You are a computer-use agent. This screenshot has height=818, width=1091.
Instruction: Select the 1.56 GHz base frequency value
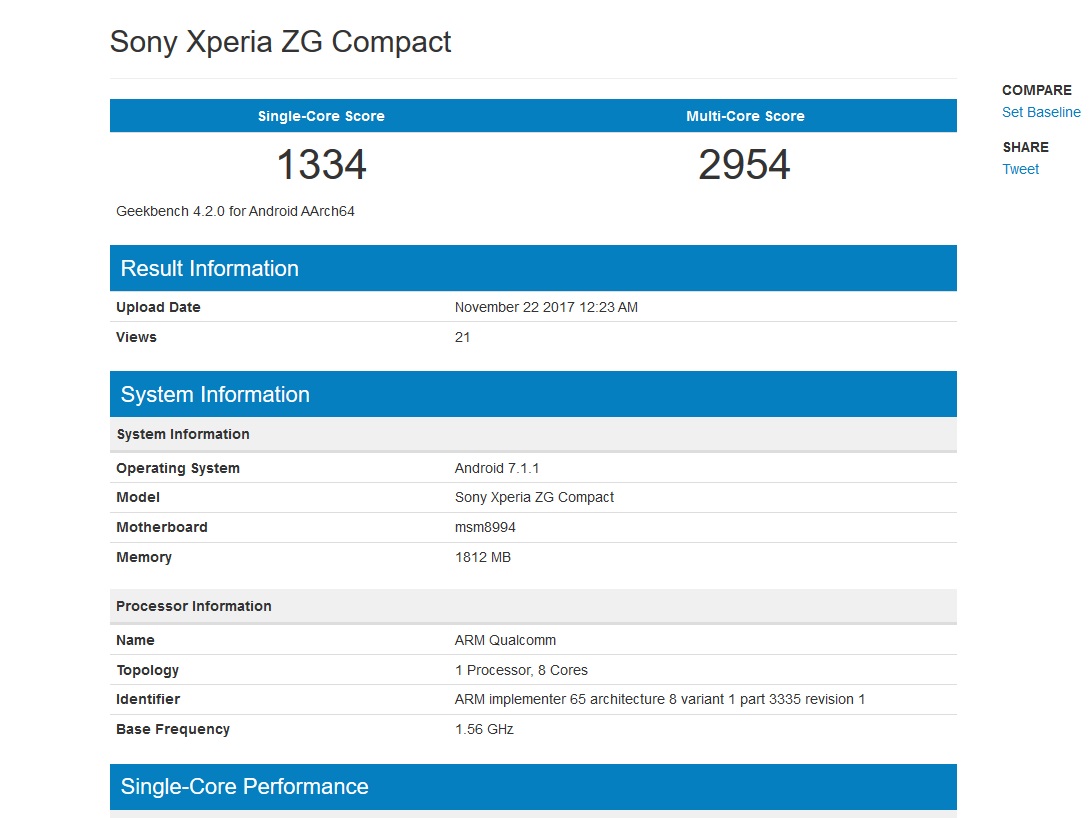(484, 729)
